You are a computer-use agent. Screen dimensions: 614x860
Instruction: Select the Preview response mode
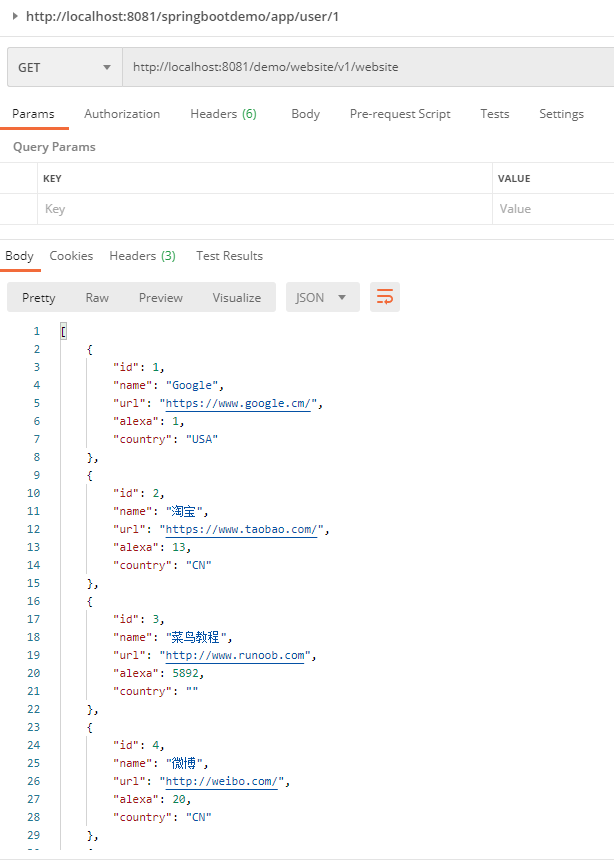[160, 297]
